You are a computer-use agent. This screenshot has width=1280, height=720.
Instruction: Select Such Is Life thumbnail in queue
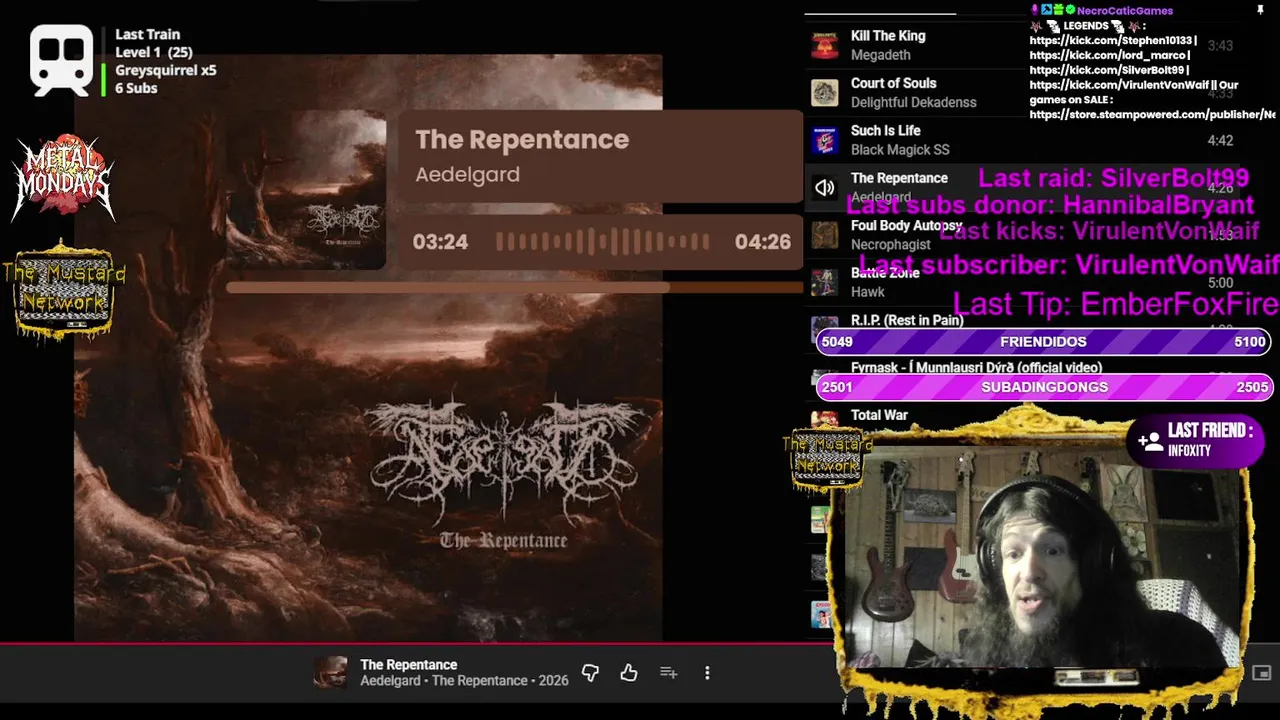coord(824,140)
